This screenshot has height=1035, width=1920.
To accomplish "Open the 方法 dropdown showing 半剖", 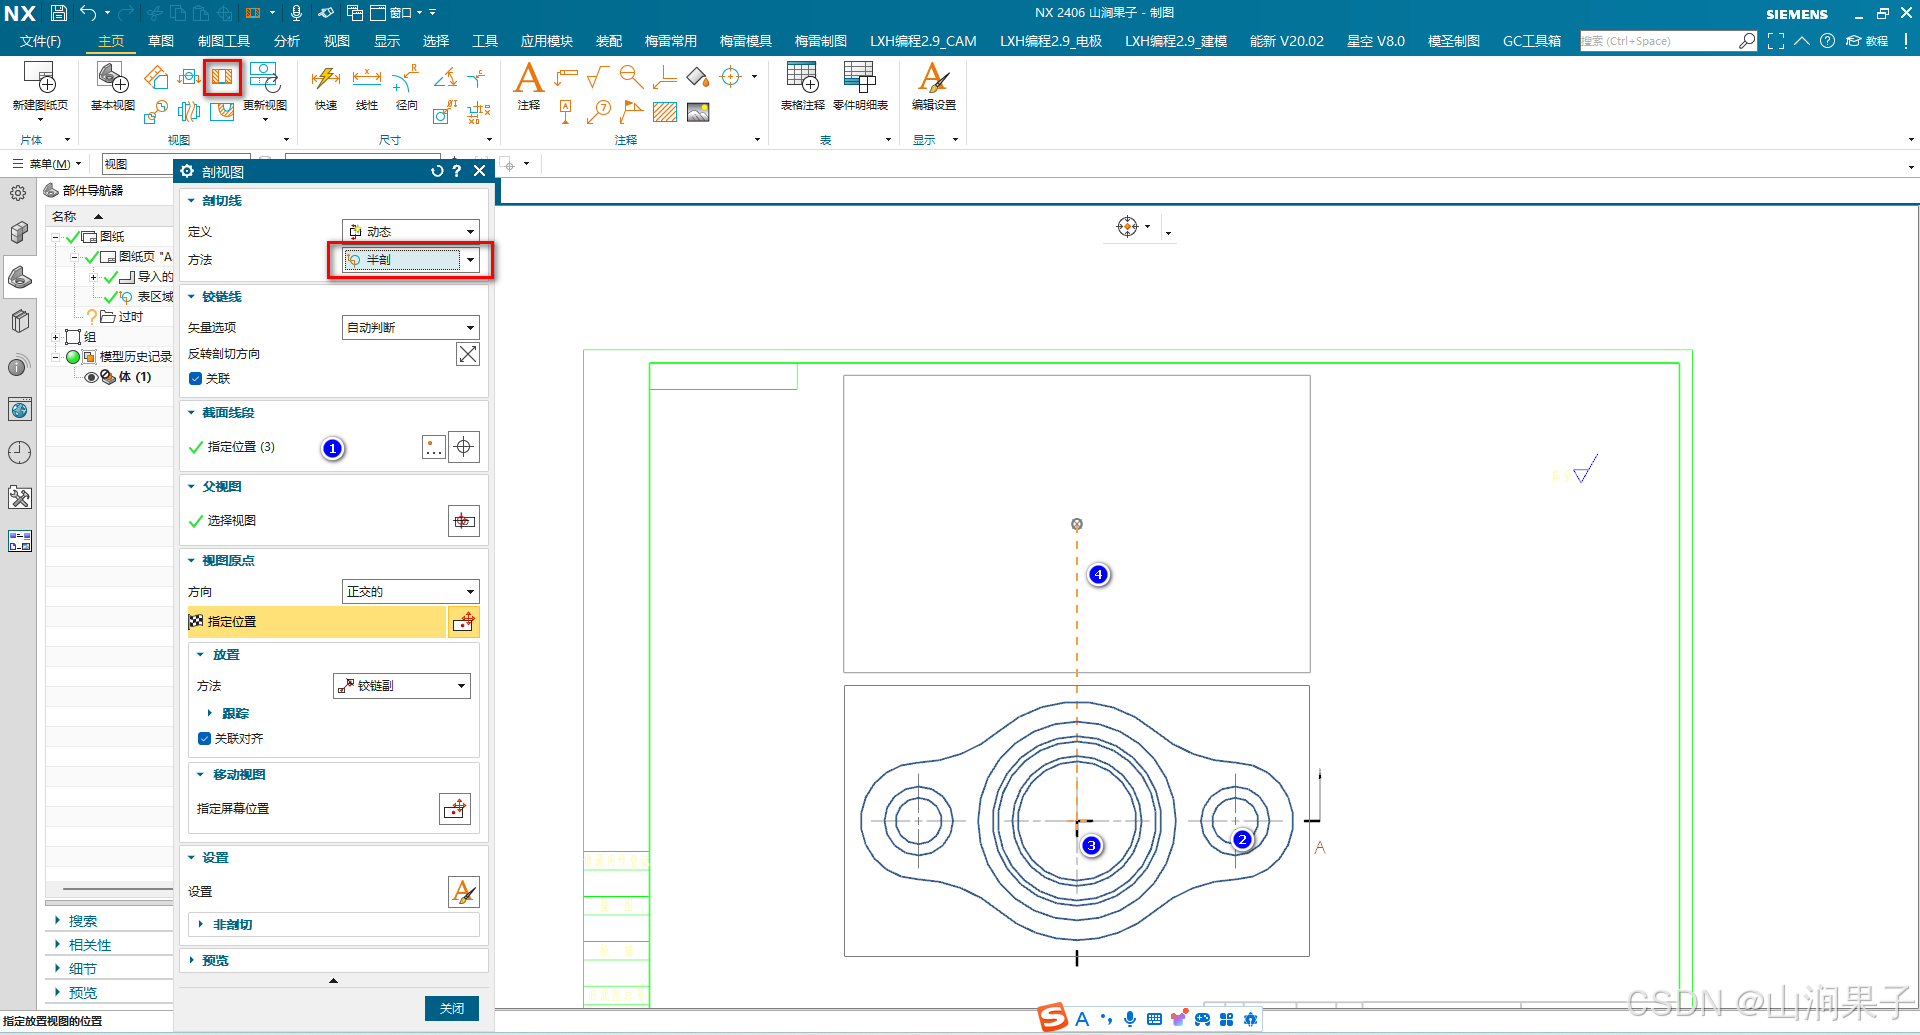I will tap(411, 260).
